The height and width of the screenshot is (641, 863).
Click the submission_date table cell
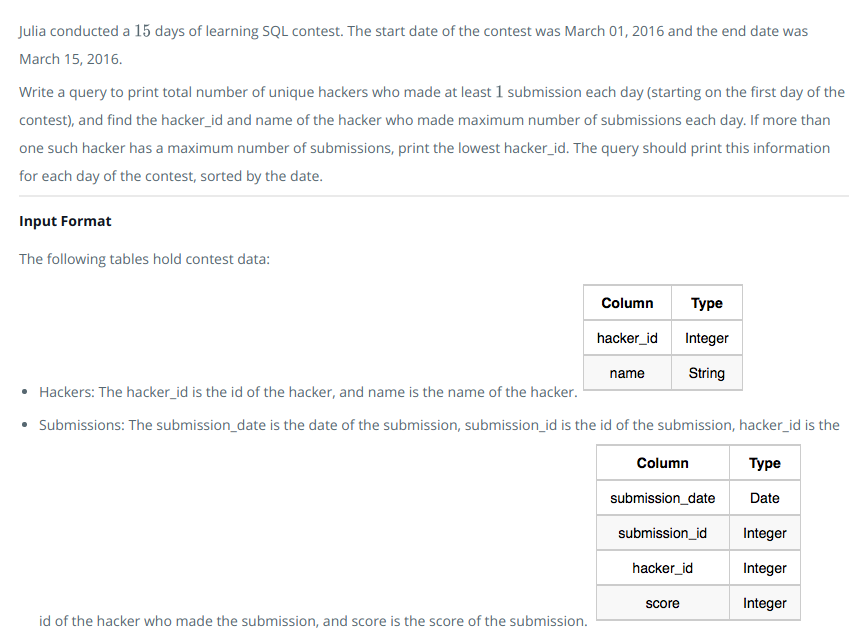point(663,498)
